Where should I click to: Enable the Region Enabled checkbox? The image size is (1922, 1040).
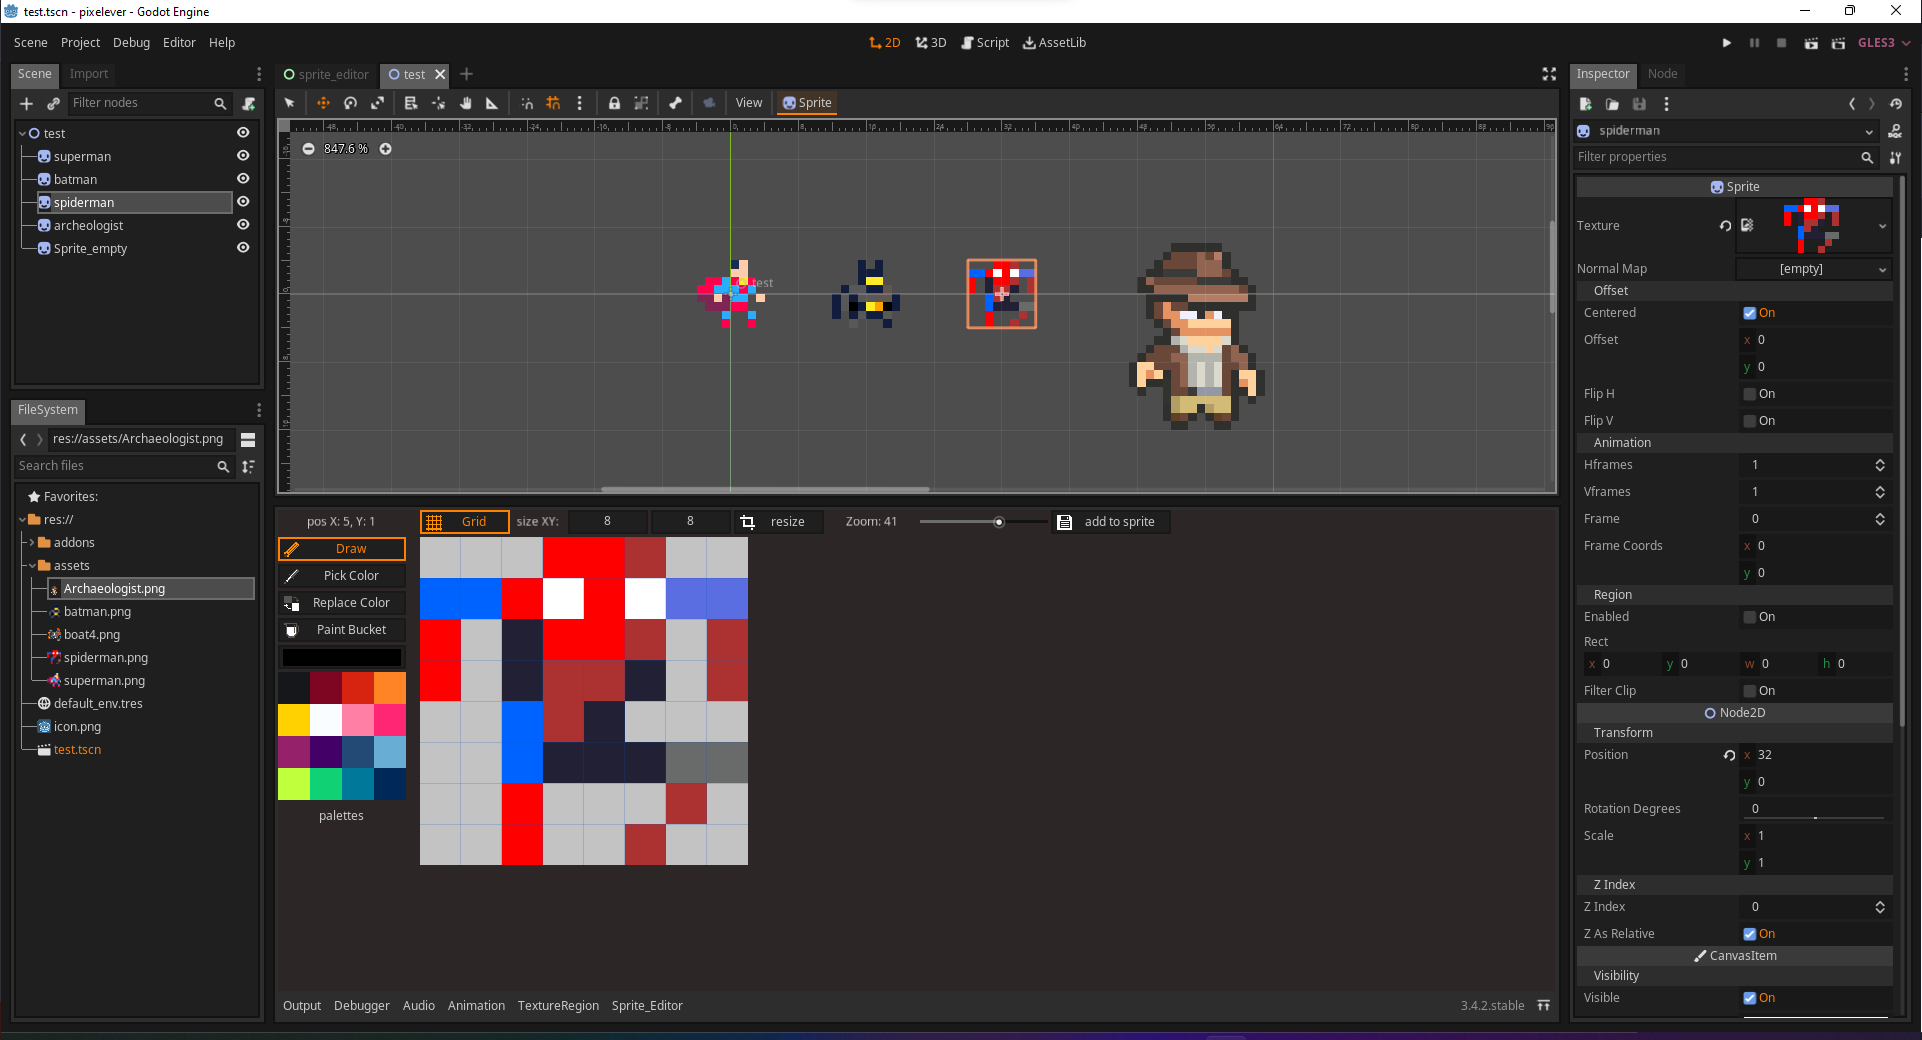1749,617
